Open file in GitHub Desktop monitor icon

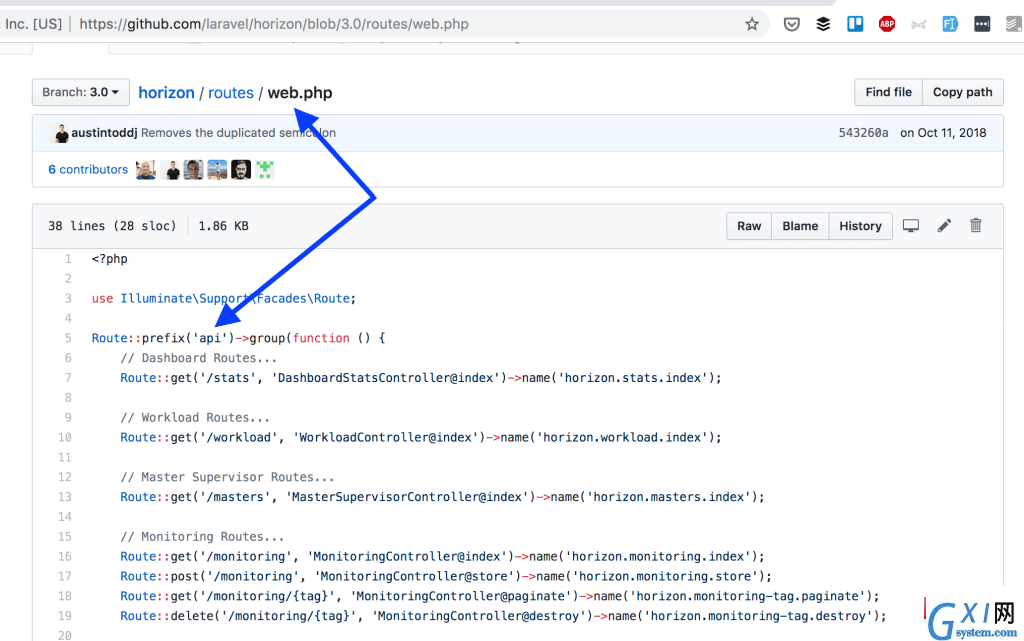point(910,226)
